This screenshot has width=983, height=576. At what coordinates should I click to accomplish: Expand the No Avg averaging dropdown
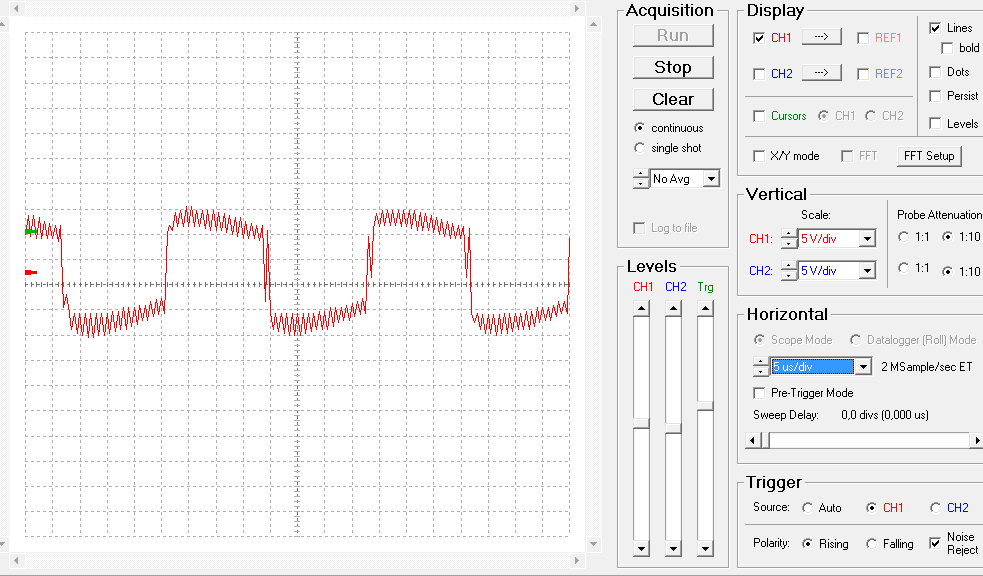pyautogui.click(x=711, y=179)
